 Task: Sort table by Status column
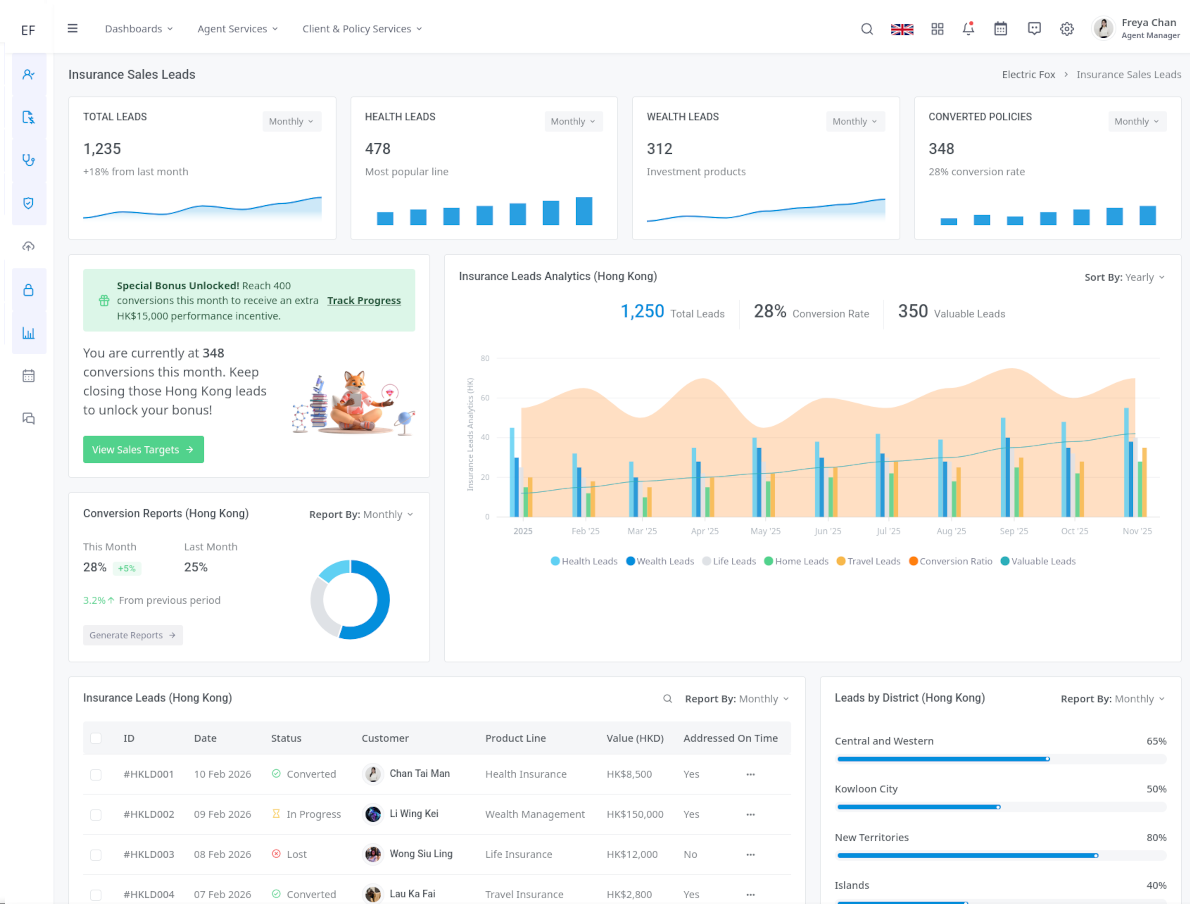tap(286, 739)
